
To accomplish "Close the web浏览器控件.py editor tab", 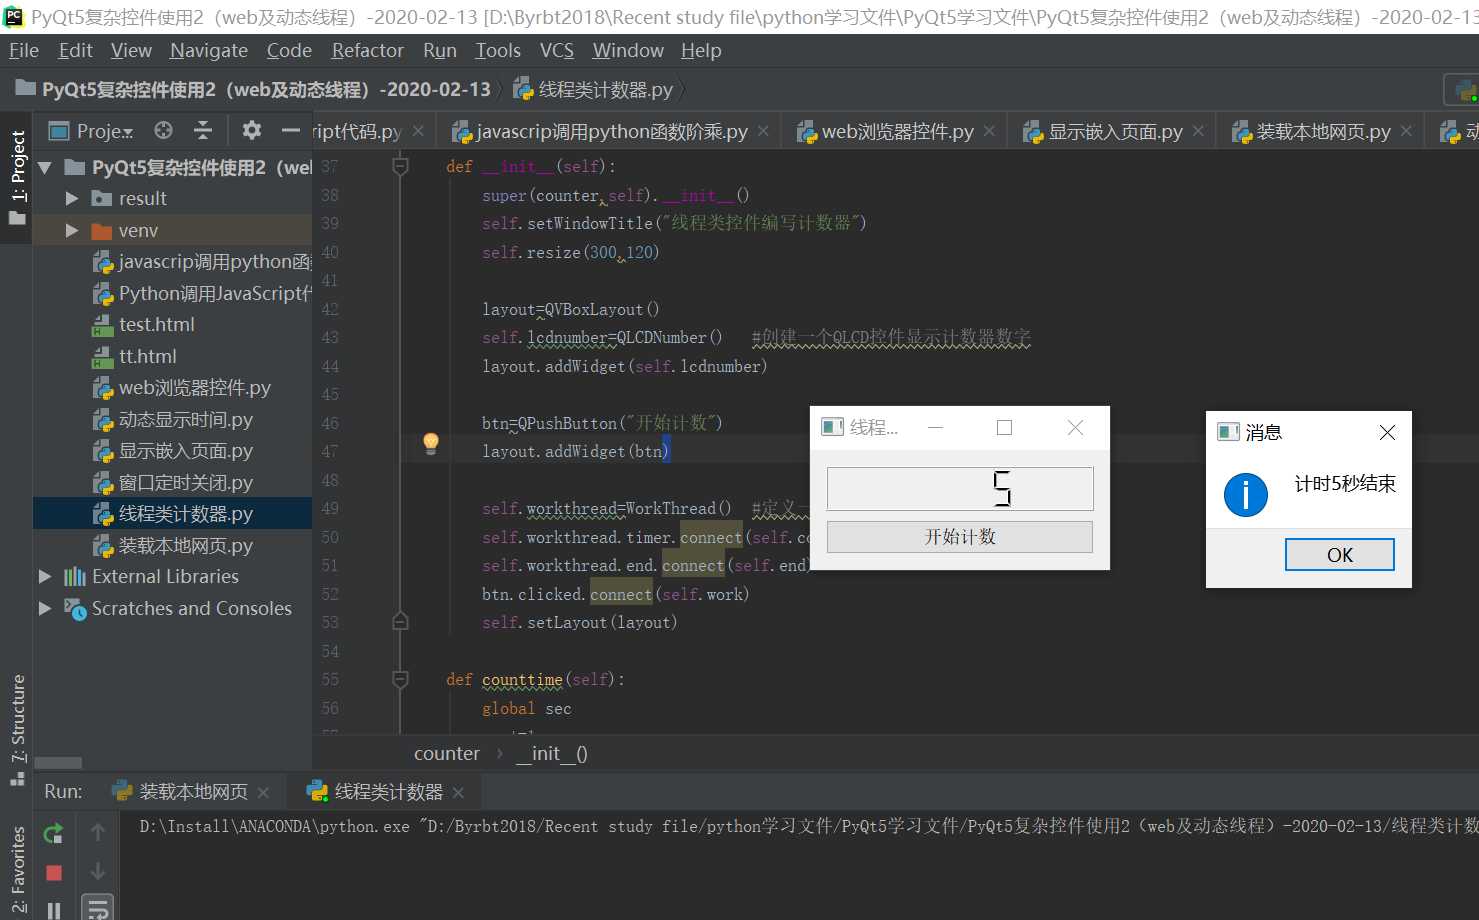I will coord(989,131).
